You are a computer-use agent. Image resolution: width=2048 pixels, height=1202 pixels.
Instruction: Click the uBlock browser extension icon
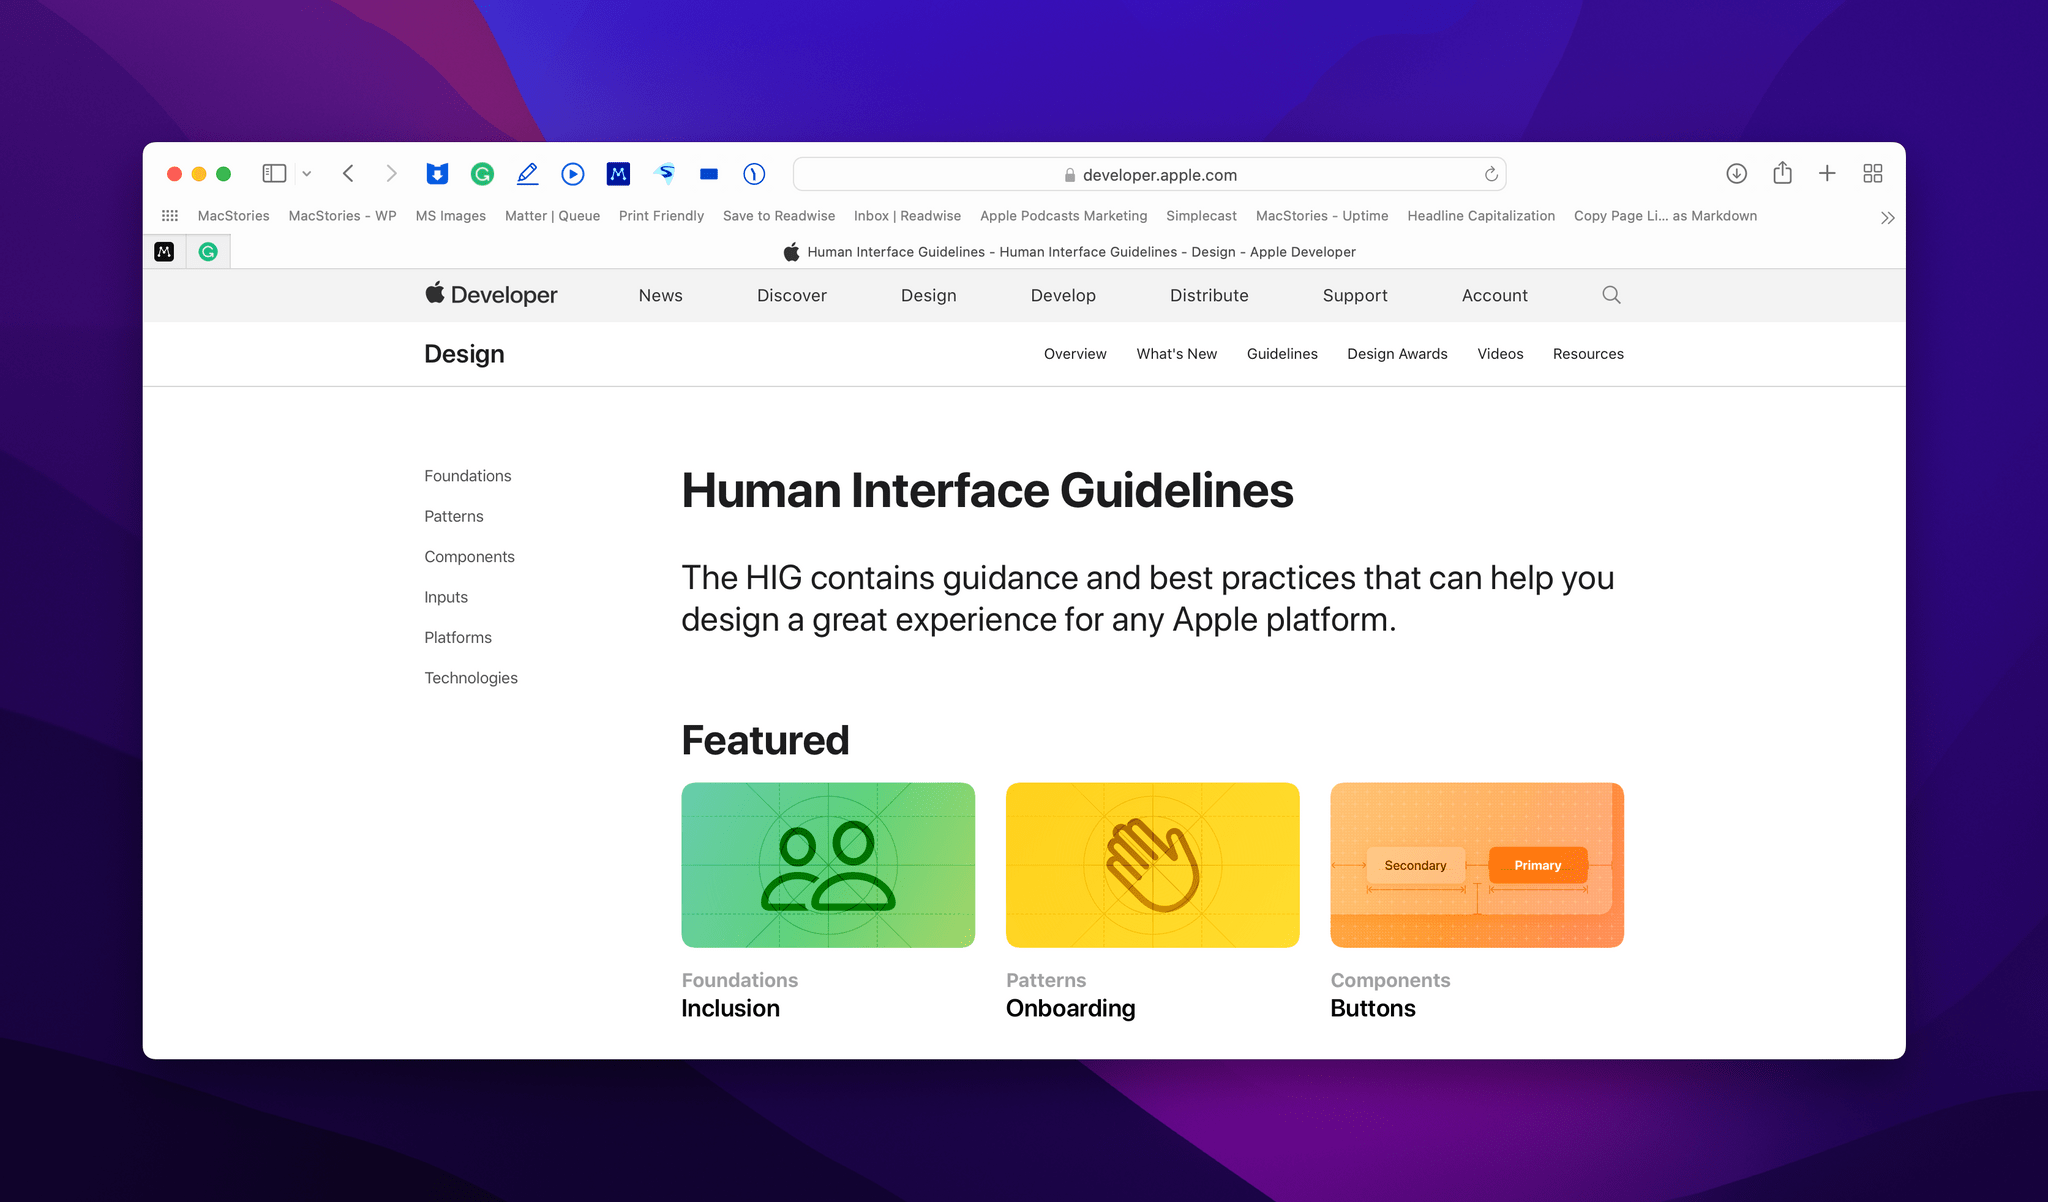click(436, 173)
